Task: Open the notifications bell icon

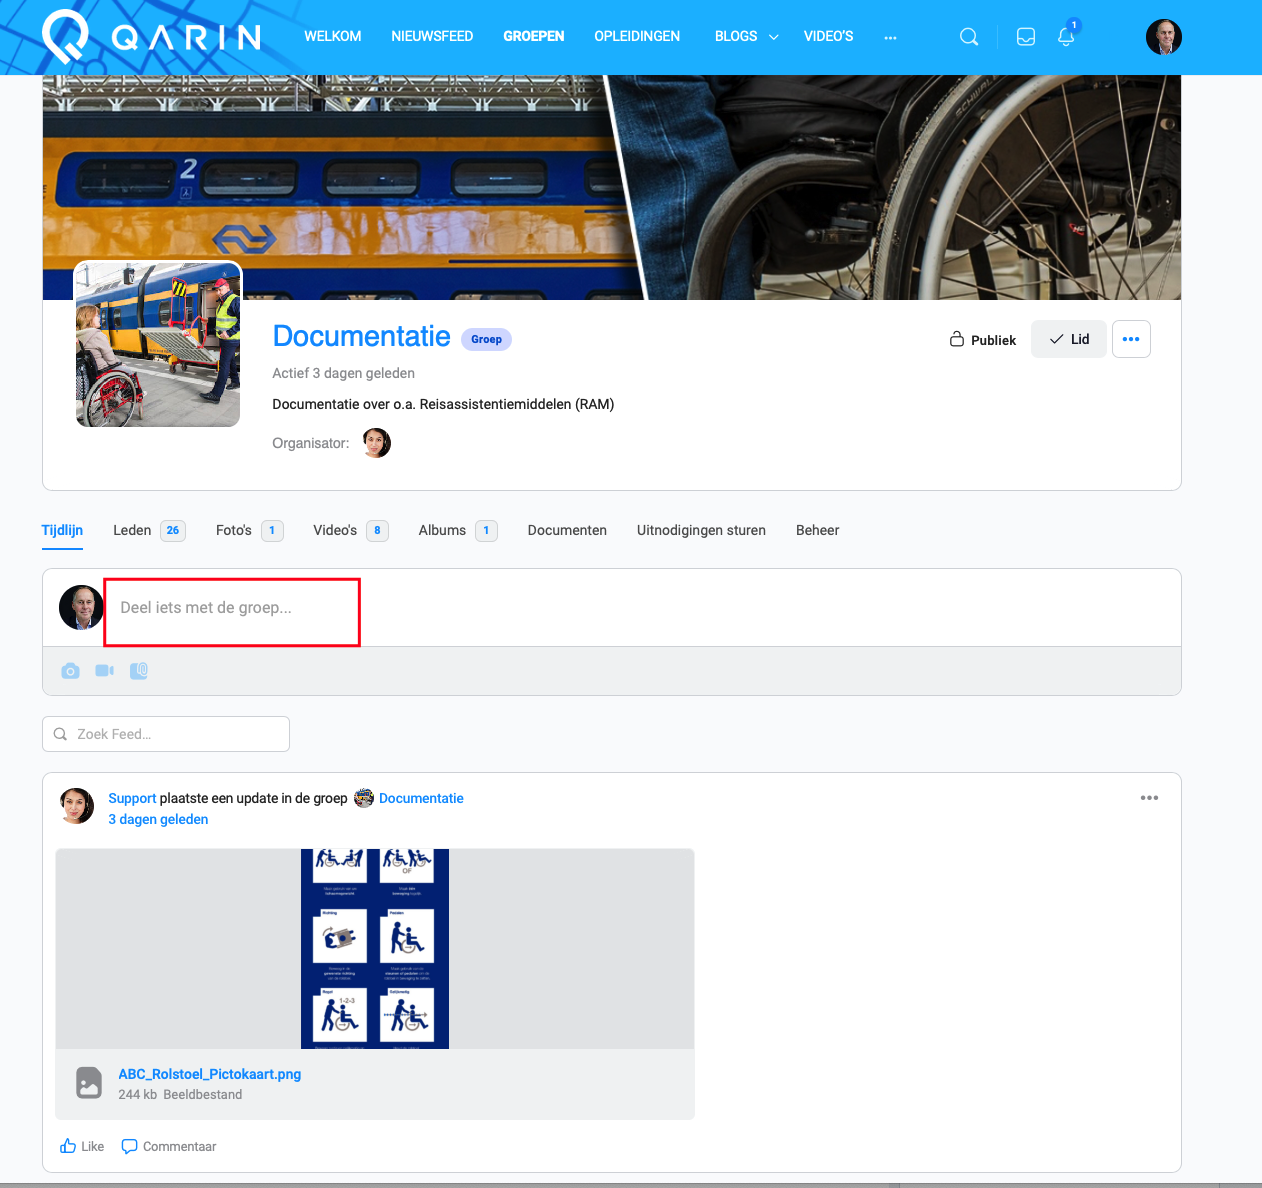Action: click(1066, 37)
